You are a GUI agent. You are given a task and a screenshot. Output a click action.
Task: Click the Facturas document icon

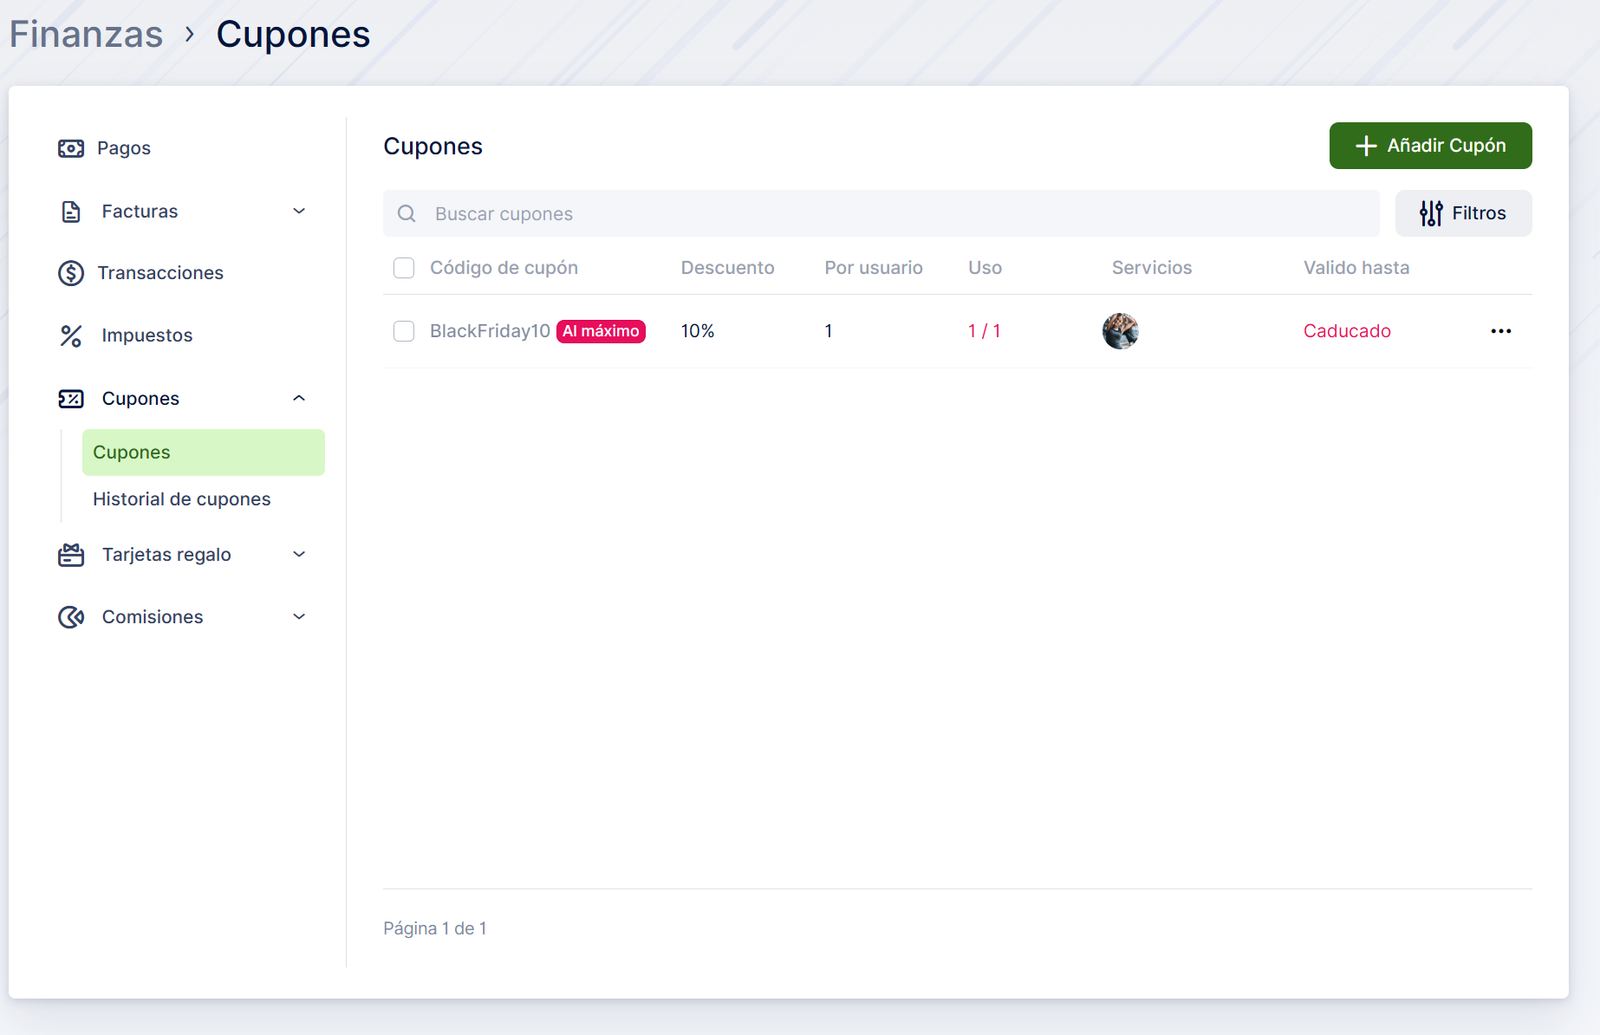pos(71,212)
